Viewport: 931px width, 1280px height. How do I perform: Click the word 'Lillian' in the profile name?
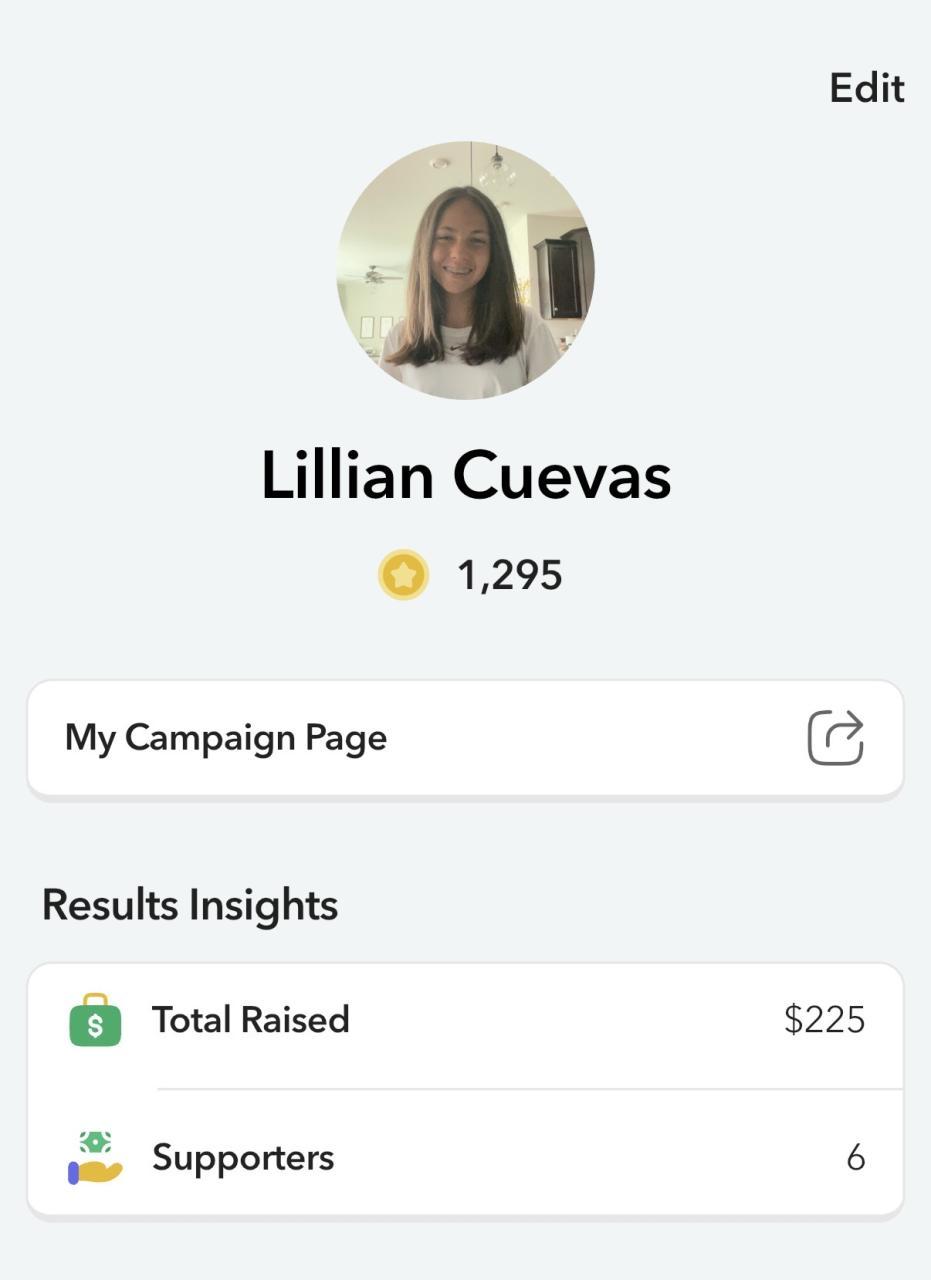tap(348, 475)
